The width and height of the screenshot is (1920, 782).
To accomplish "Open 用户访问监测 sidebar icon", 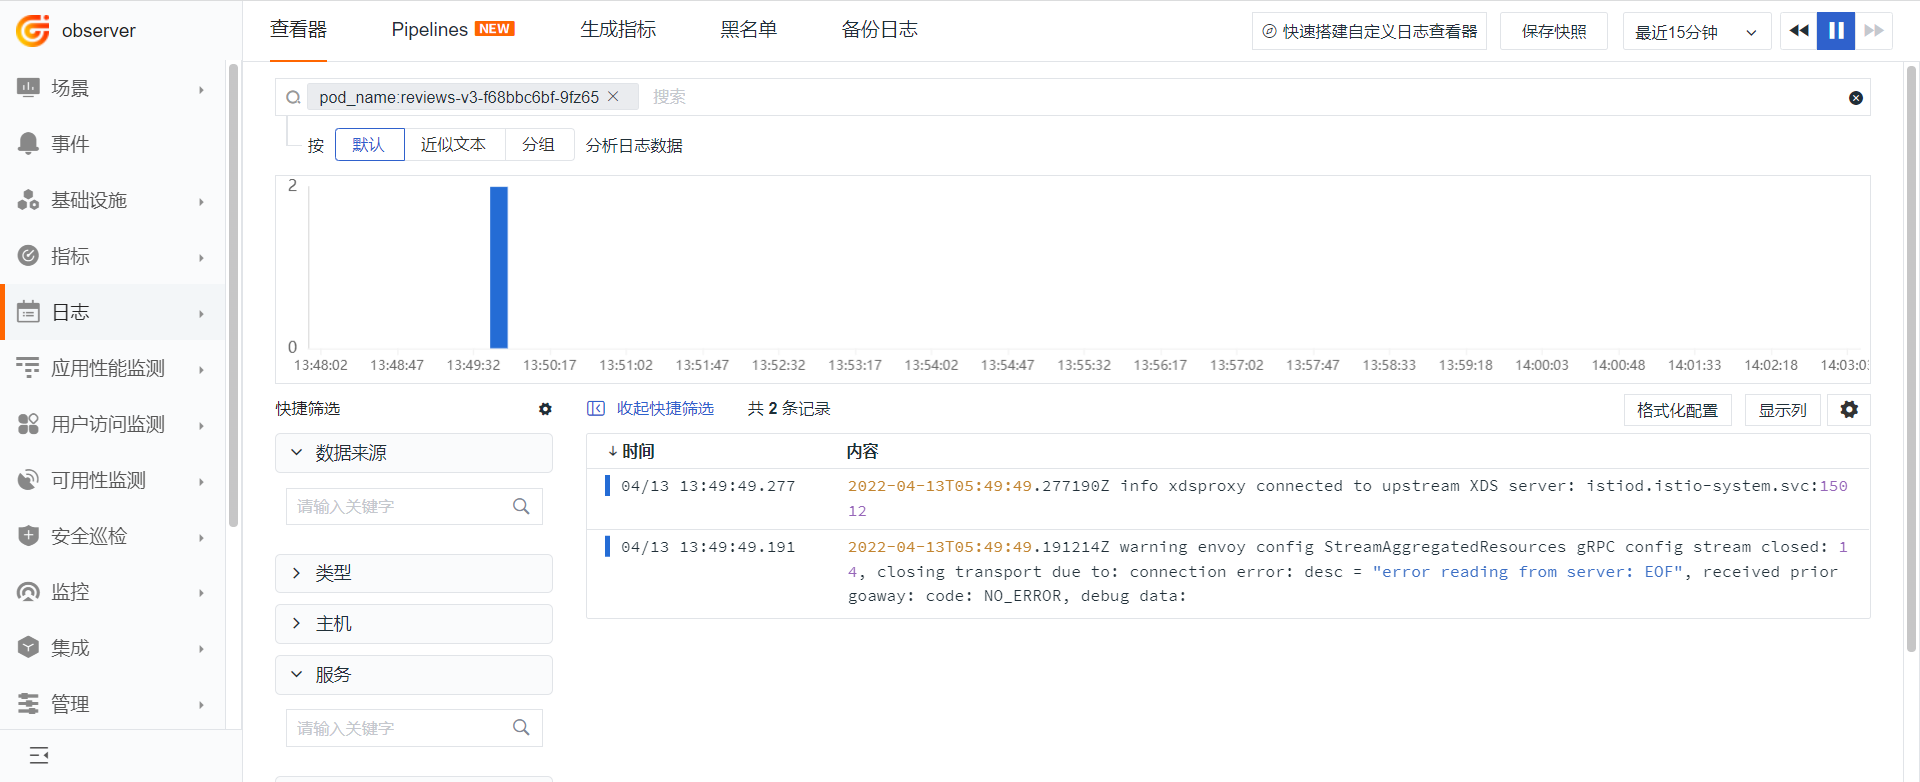I will click(28, 424).
